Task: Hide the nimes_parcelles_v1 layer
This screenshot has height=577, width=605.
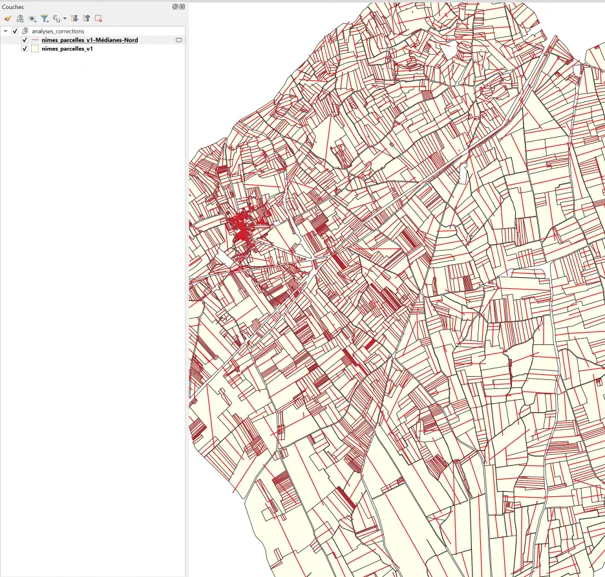Action: coord(25,49)
